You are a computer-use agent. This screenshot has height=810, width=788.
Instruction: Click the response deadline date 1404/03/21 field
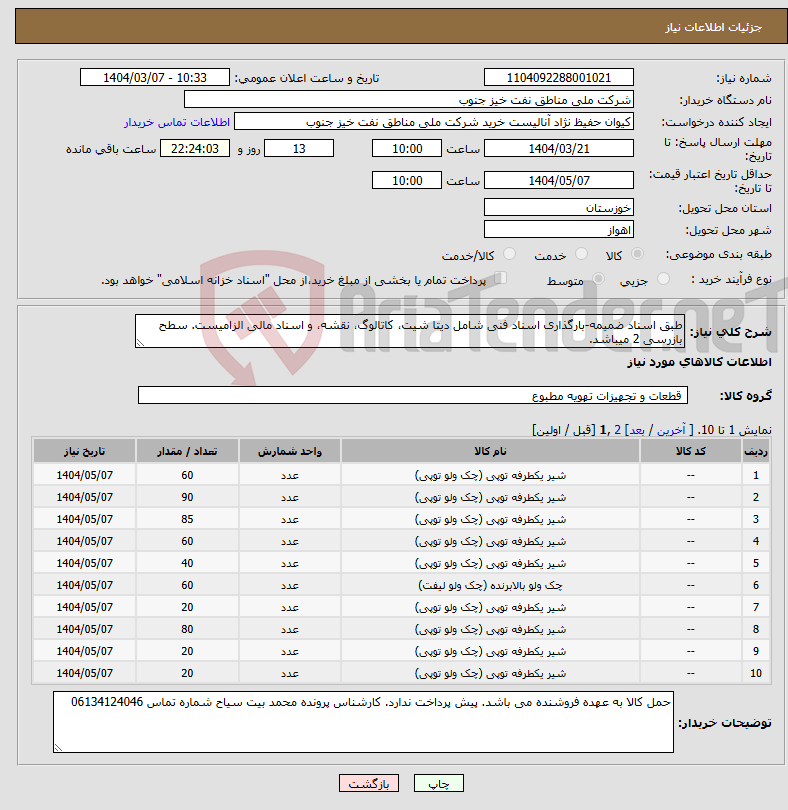point(559,149)
